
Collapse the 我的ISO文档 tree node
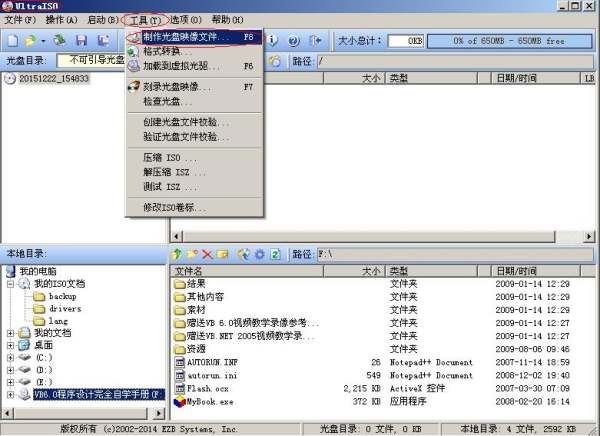pyautogui.click(x=10, y=284)
